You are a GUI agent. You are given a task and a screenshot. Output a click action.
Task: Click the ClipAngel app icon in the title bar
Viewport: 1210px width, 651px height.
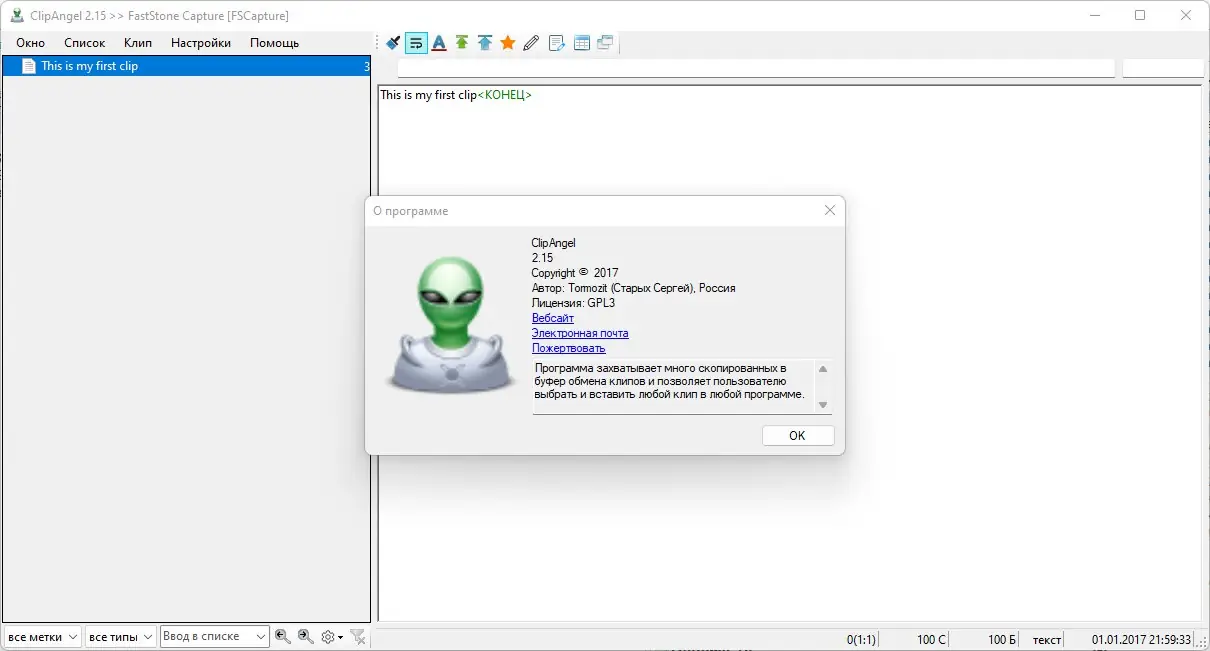(17, 15)
